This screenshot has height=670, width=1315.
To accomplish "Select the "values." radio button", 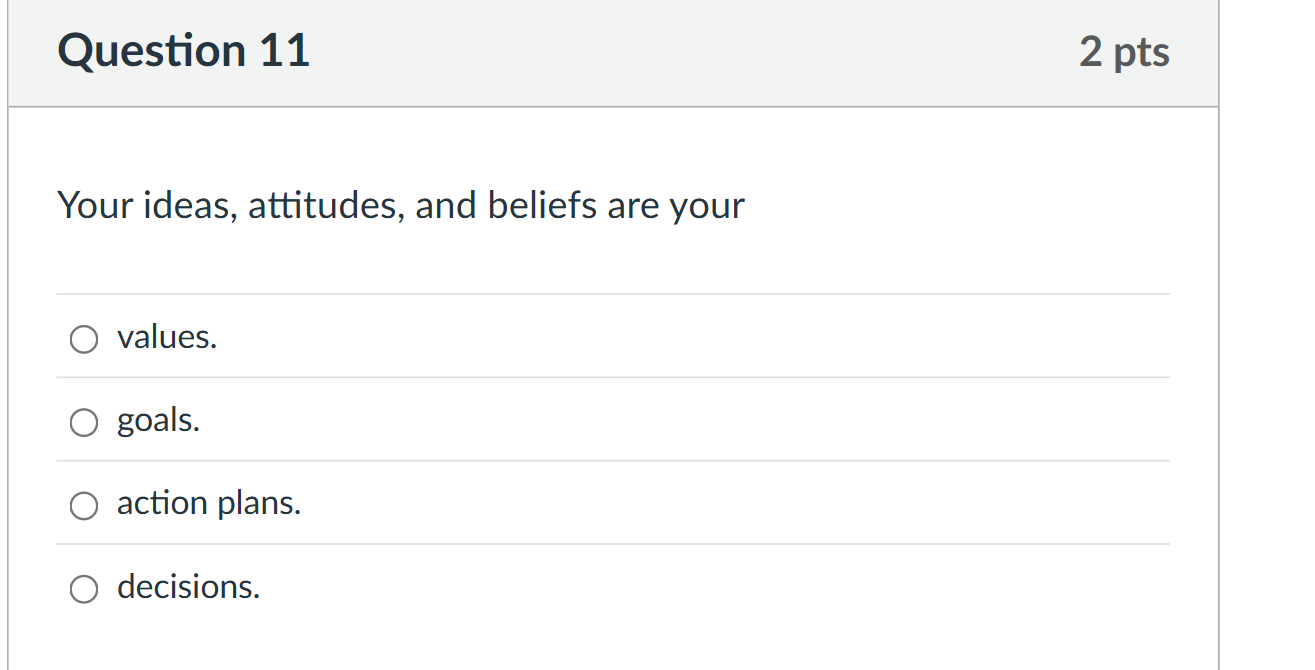I will [x=84, y=340].
